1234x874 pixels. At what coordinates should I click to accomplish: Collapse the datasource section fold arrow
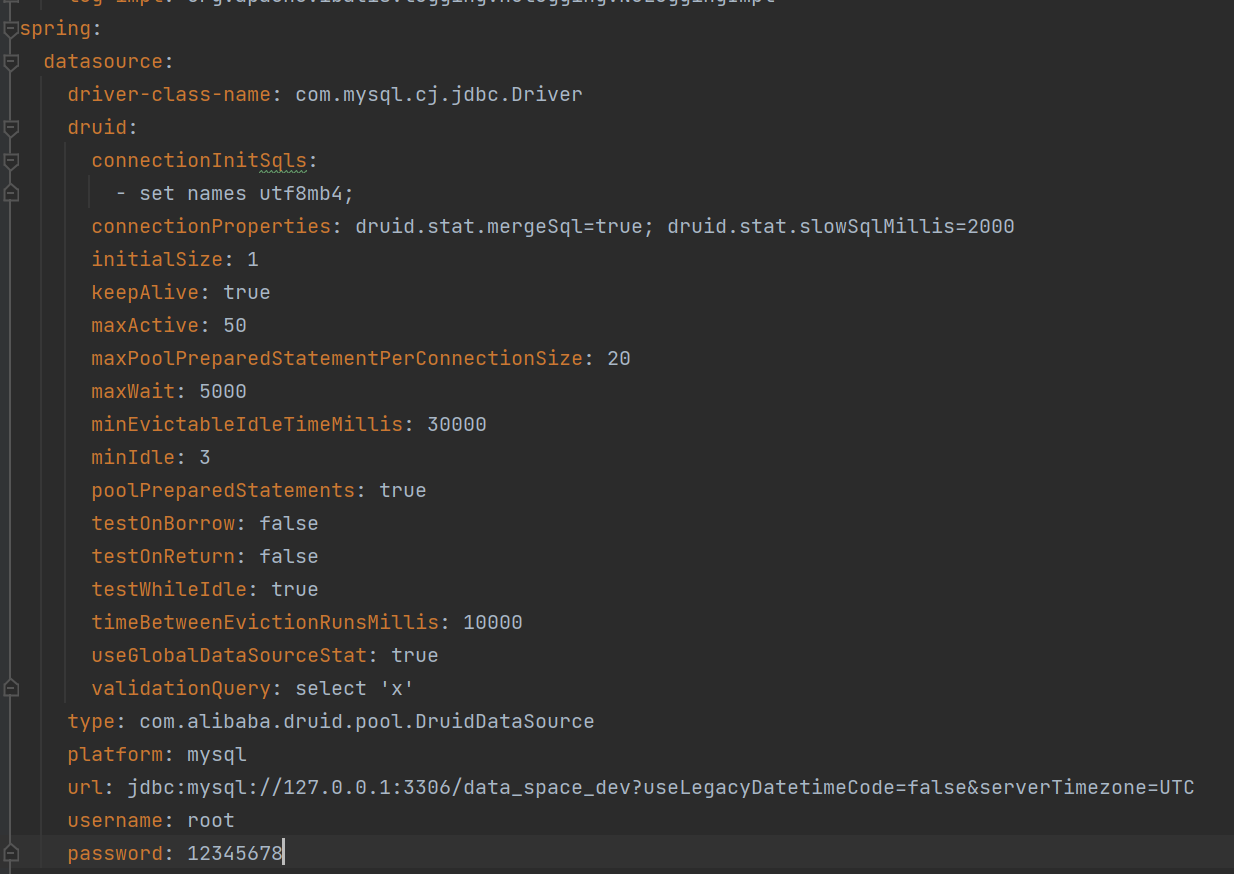tap(10, 61)
